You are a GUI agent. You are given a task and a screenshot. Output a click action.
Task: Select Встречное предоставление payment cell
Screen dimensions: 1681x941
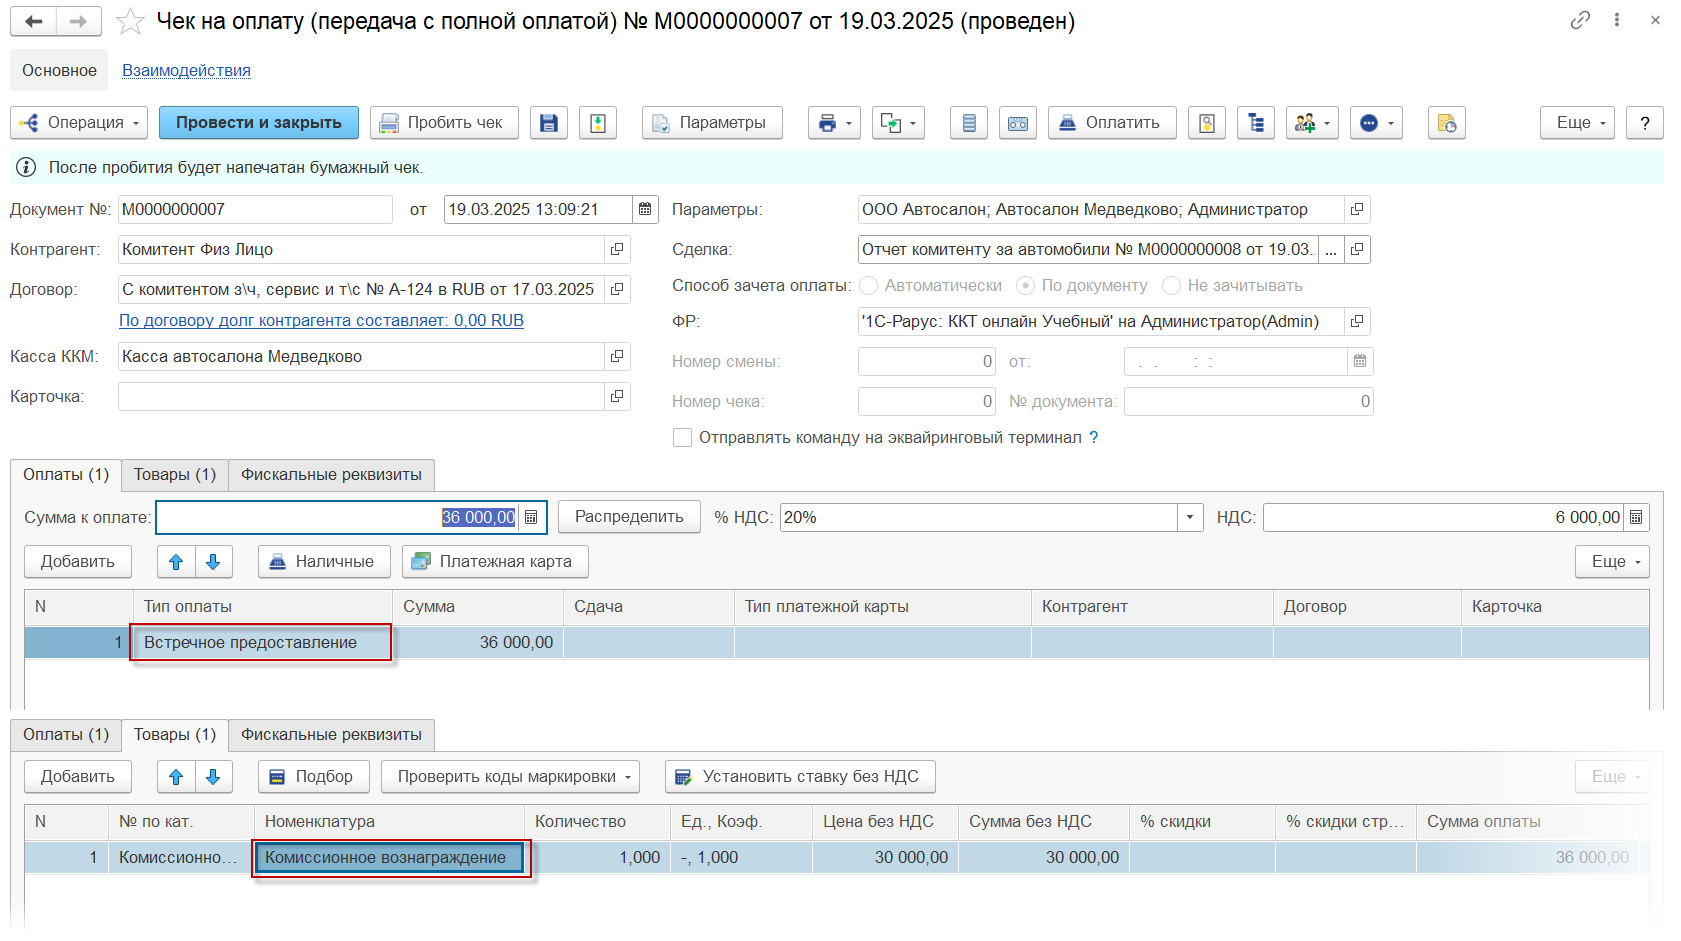tap(260, 642)
